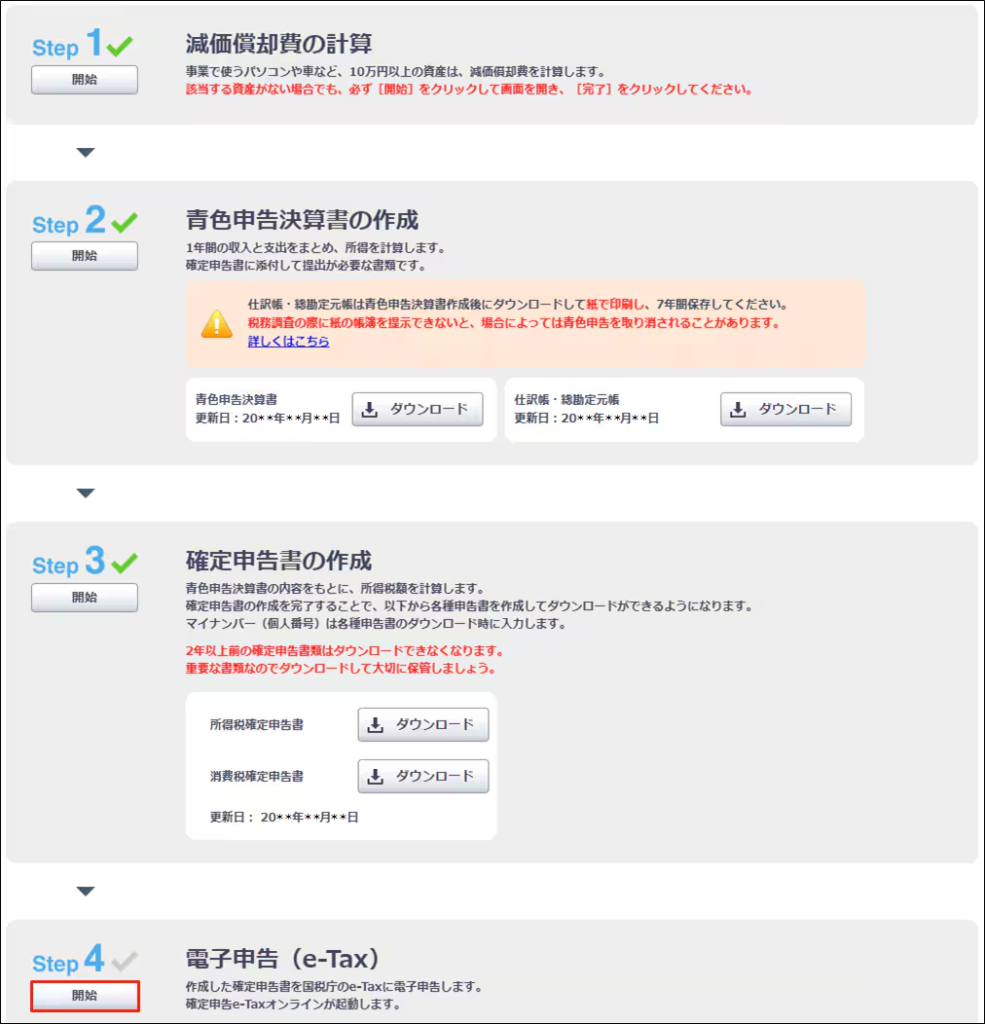This screenshot has width=985, height=1024.
Task: Open the 詳しくはこちら link
Action: [x=288, y=342]
